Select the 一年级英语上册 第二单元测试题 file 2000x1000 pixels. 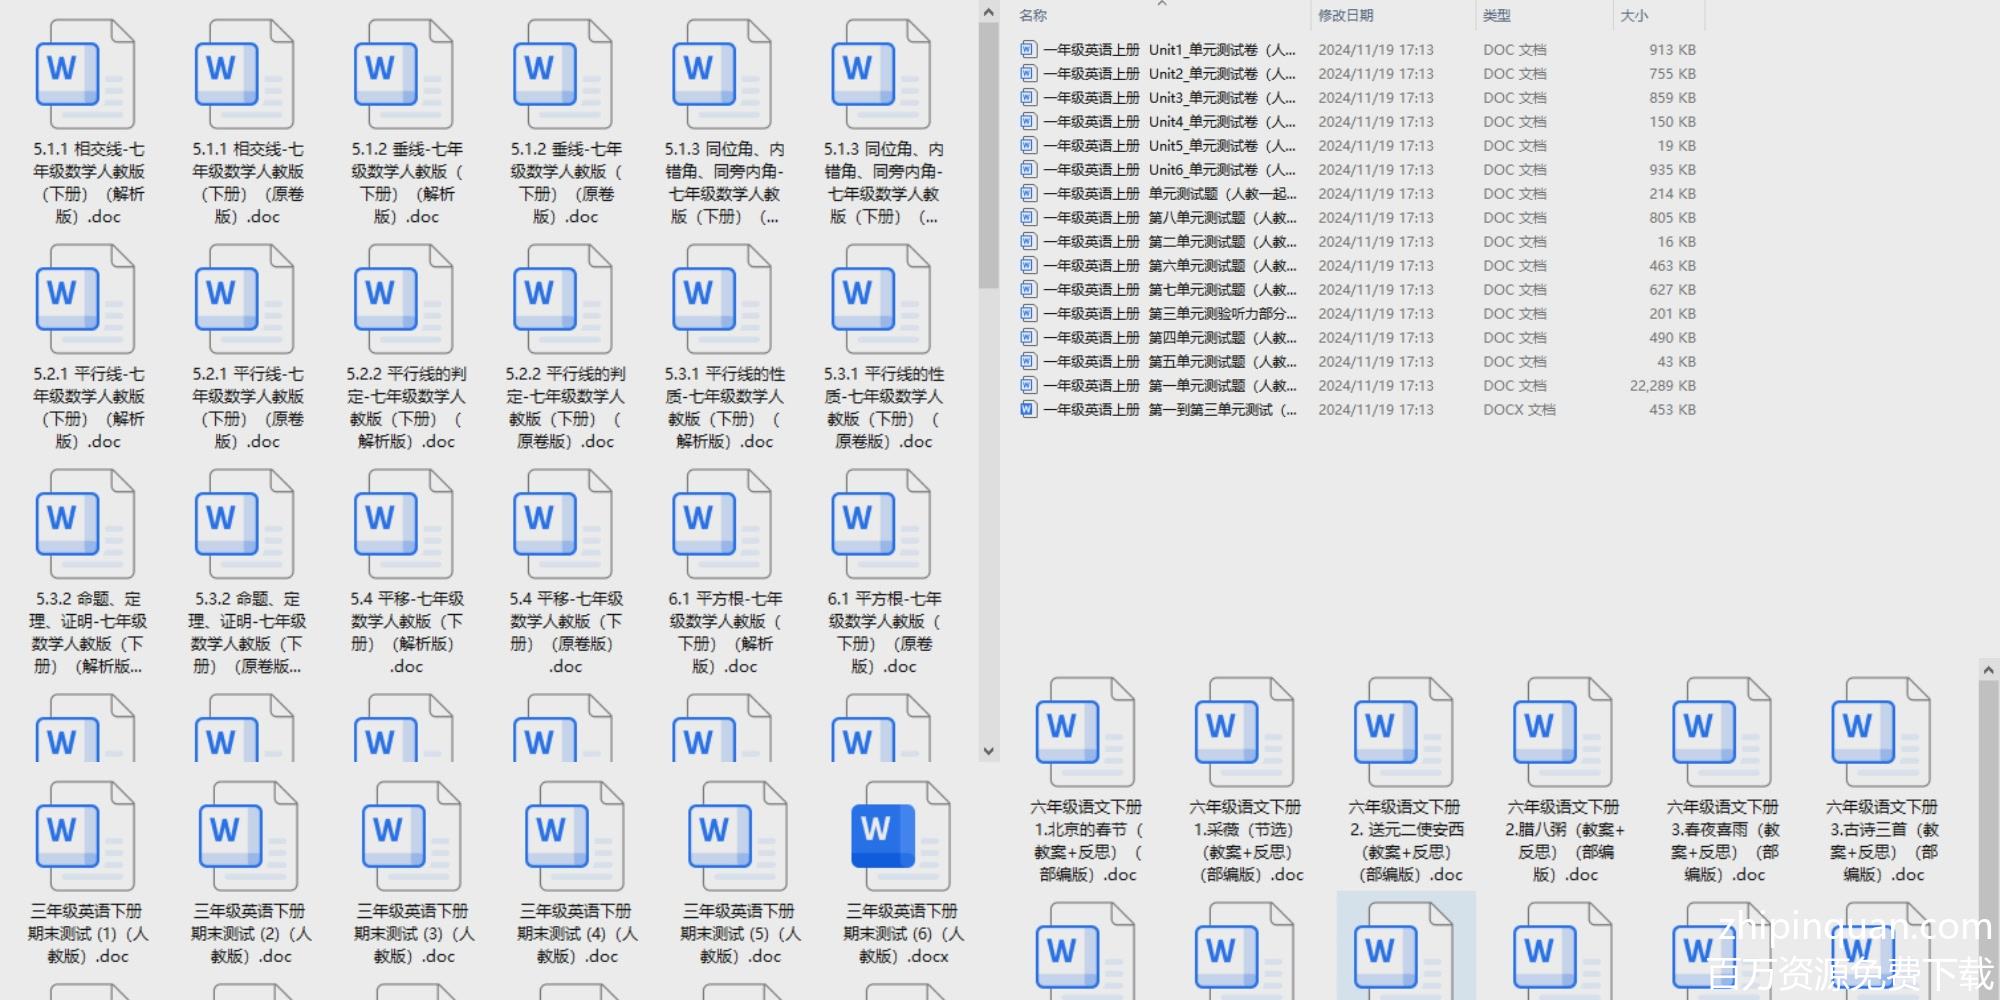[1358, 242]
